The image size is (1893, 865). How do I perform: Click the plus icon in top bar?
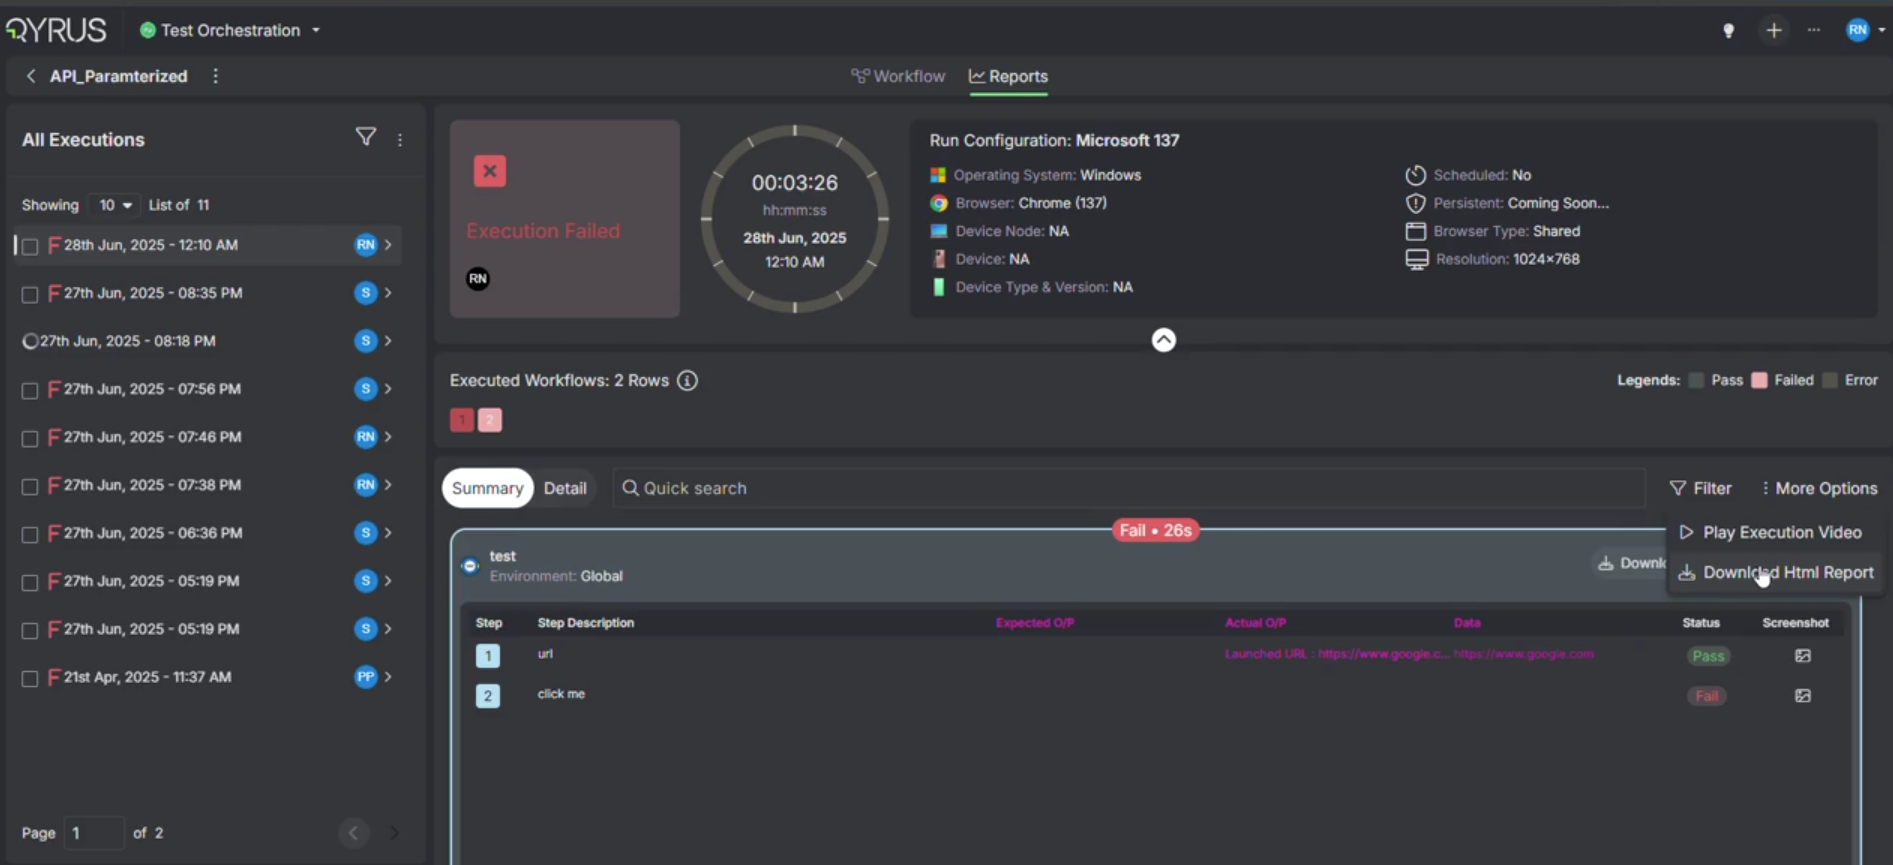pyautogui.click(x=1773, y=30)
